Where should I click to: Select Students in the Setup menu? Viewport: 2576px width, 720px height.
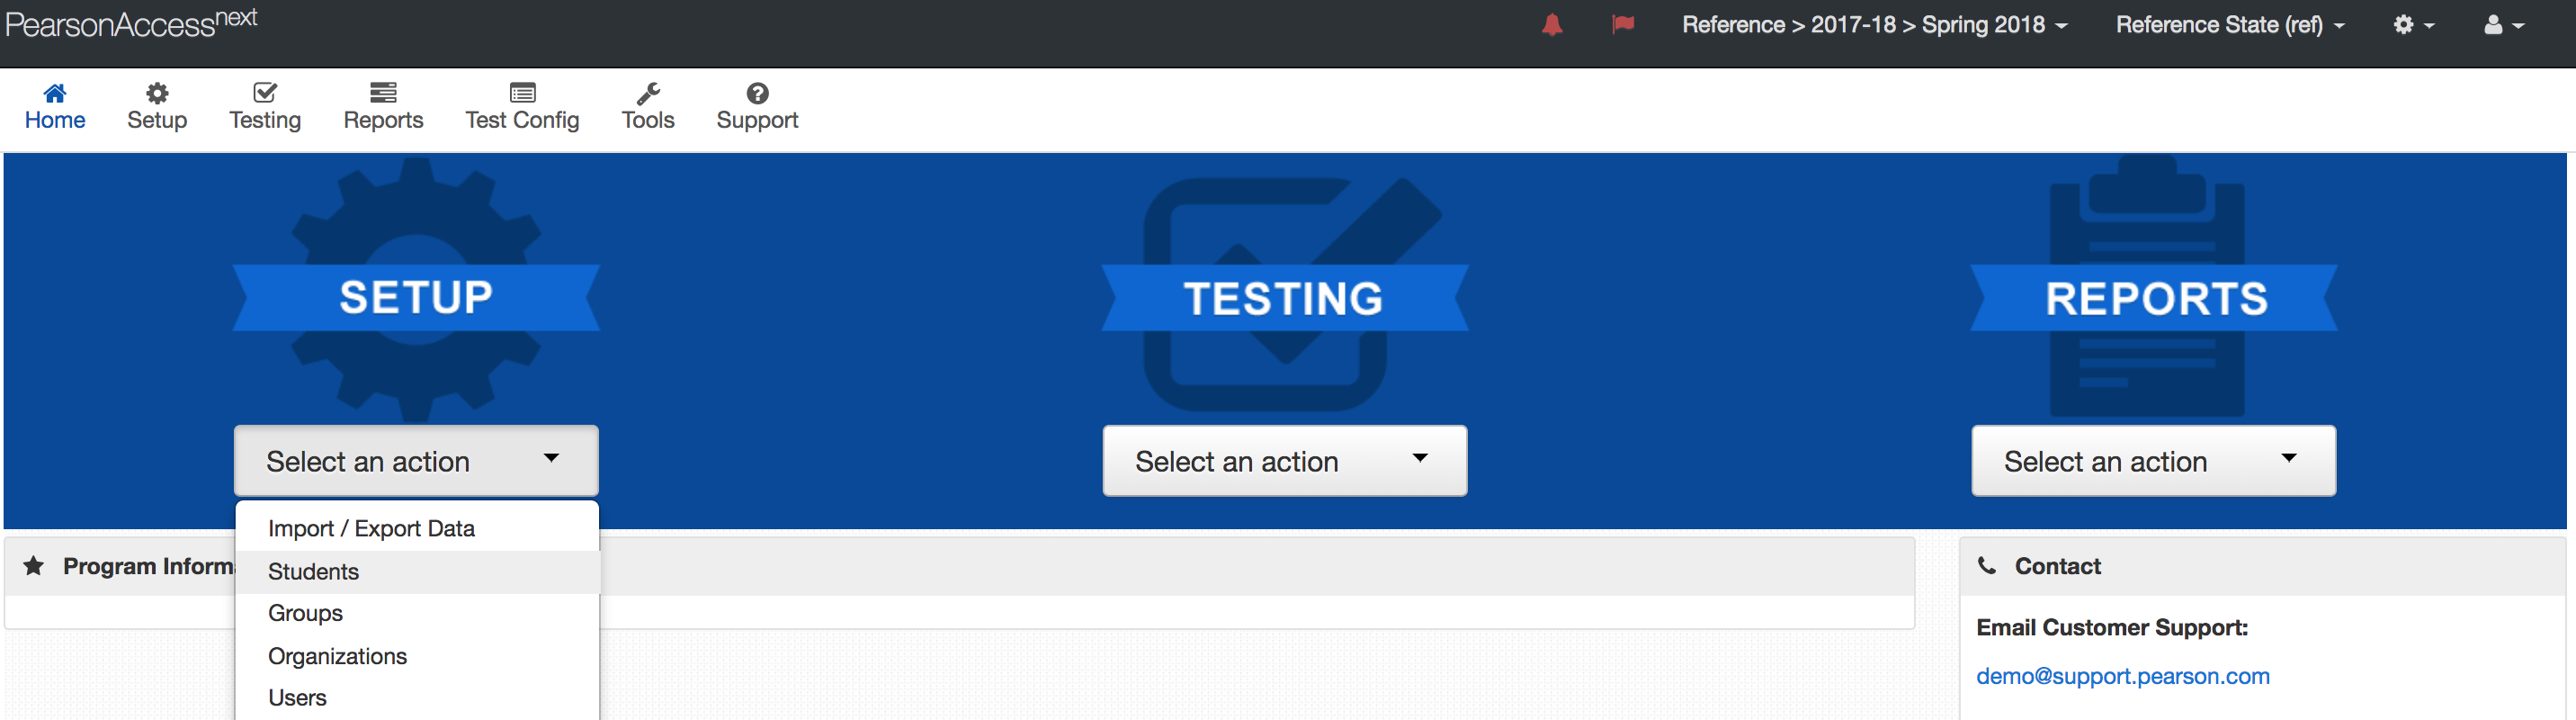pyautogui.click(x=313, y=571)
